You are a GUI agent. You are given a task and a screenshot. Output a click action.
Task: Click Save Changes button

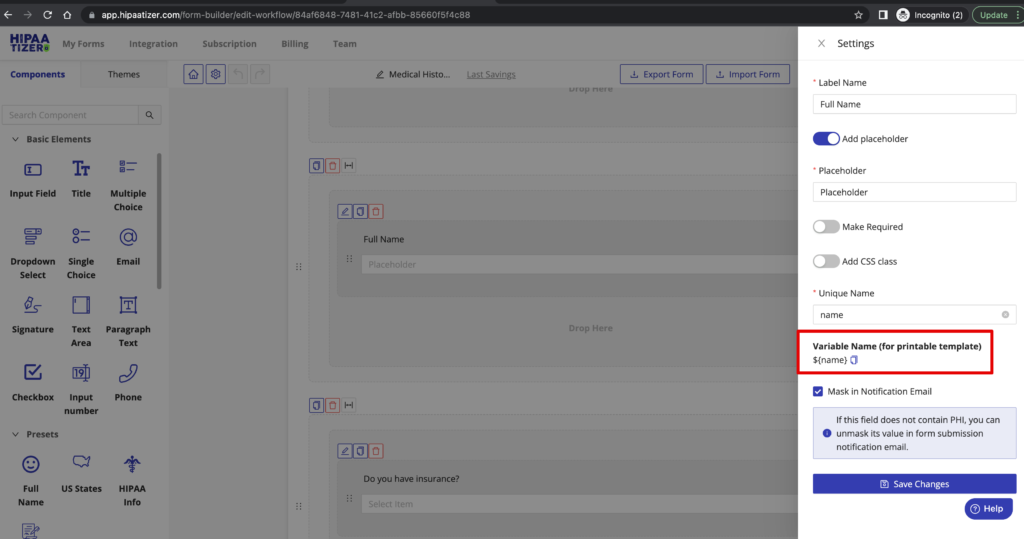[914, 484]
